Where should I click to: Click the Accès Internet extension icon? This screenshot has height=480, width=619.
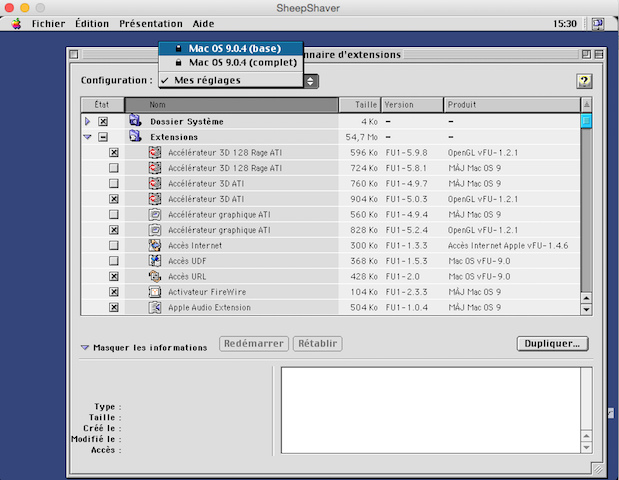click(x=155, y=245)
